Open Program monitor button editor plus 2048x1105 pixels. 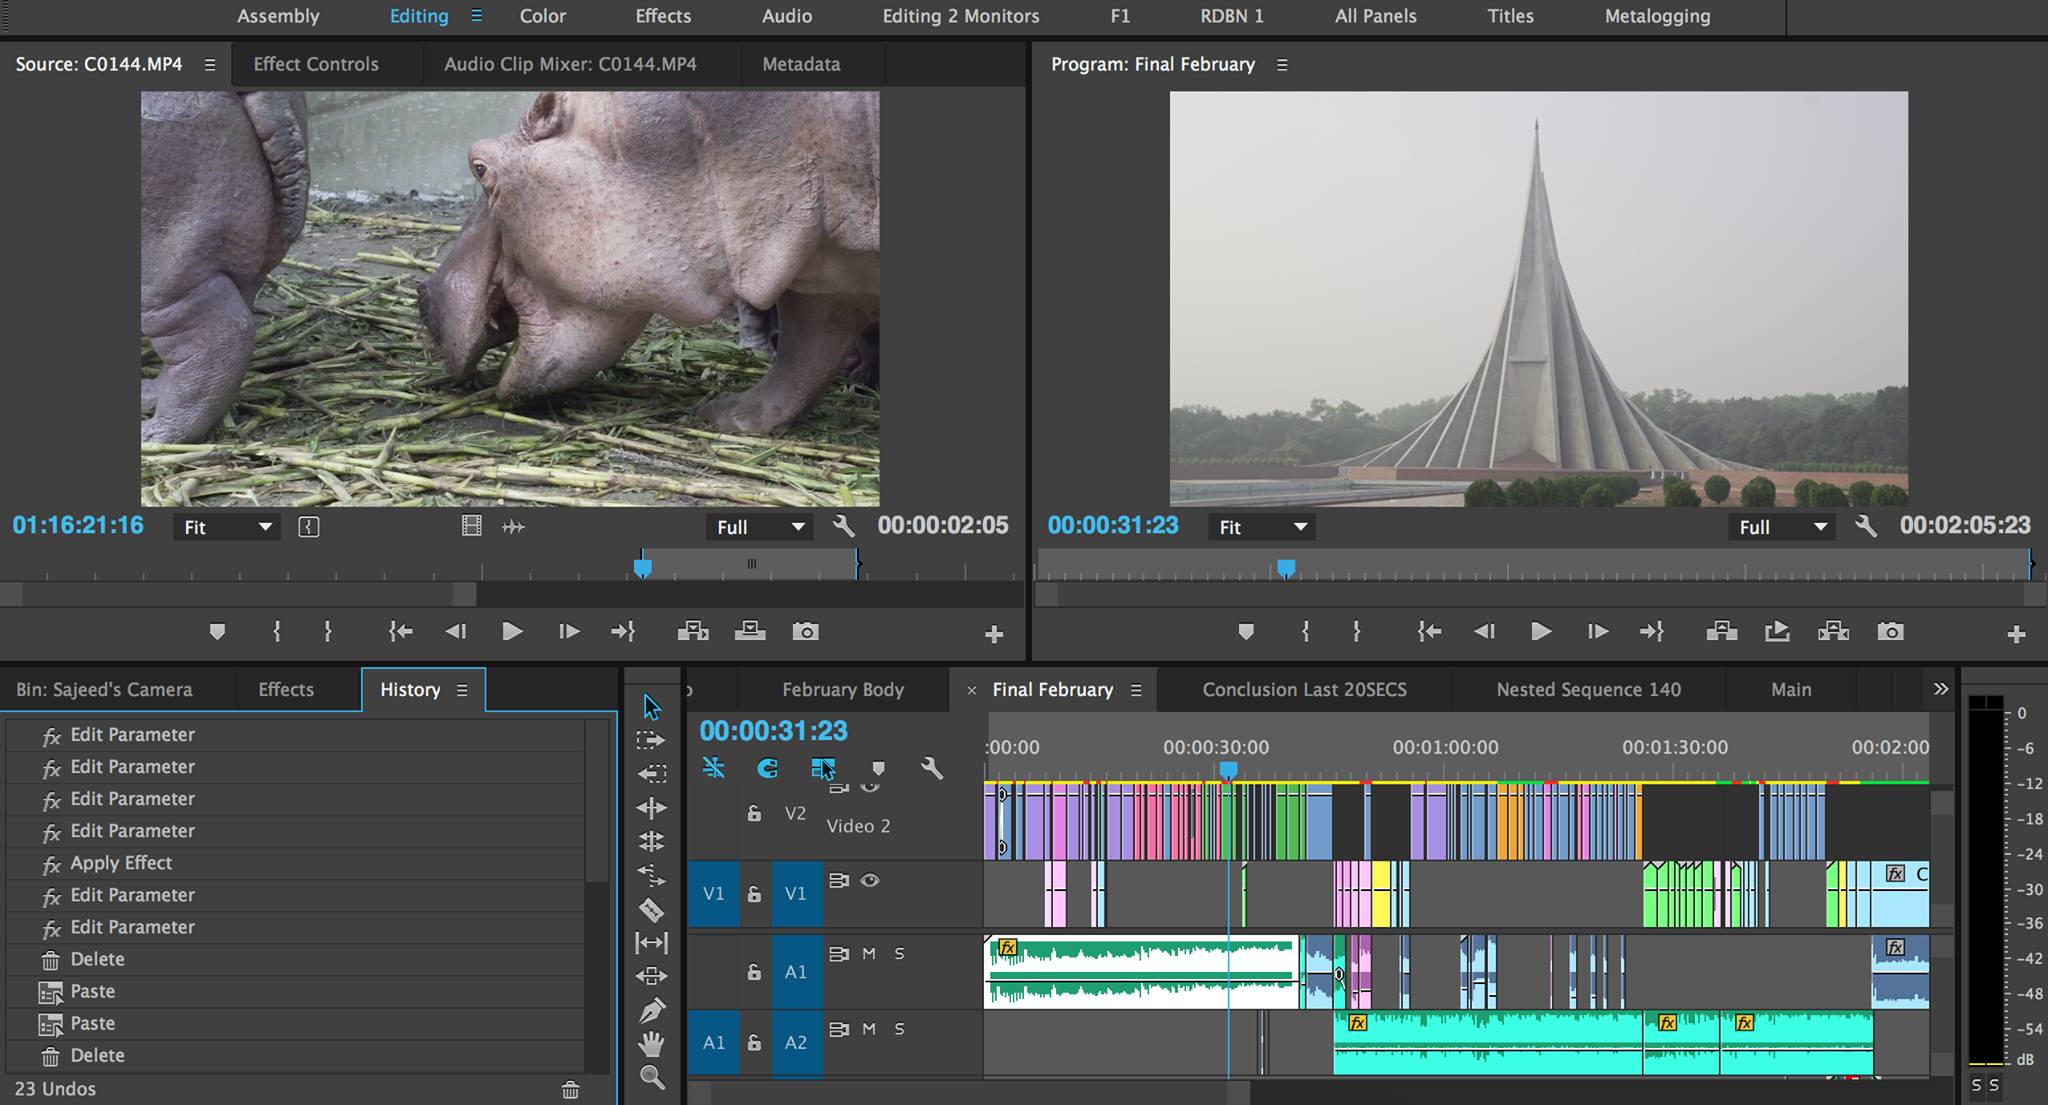2016,634
